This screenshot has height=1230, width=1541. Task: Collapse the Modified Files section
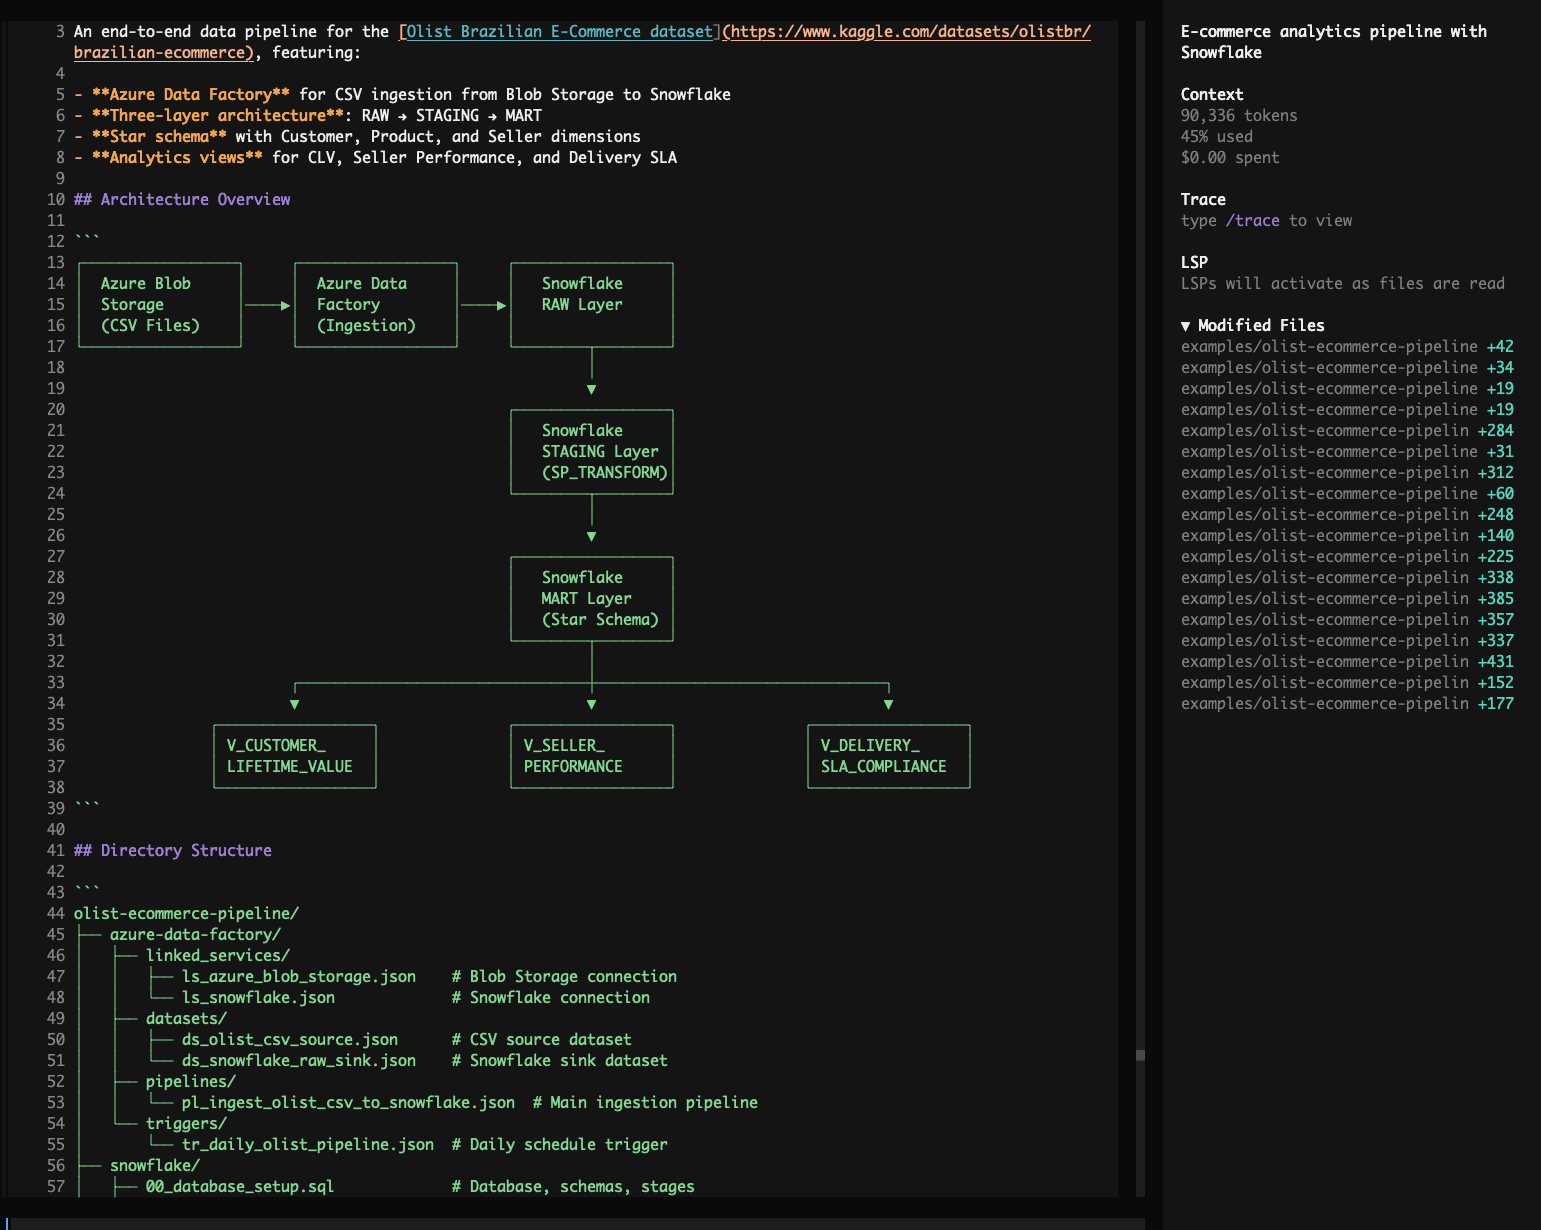pos(1185,325)
